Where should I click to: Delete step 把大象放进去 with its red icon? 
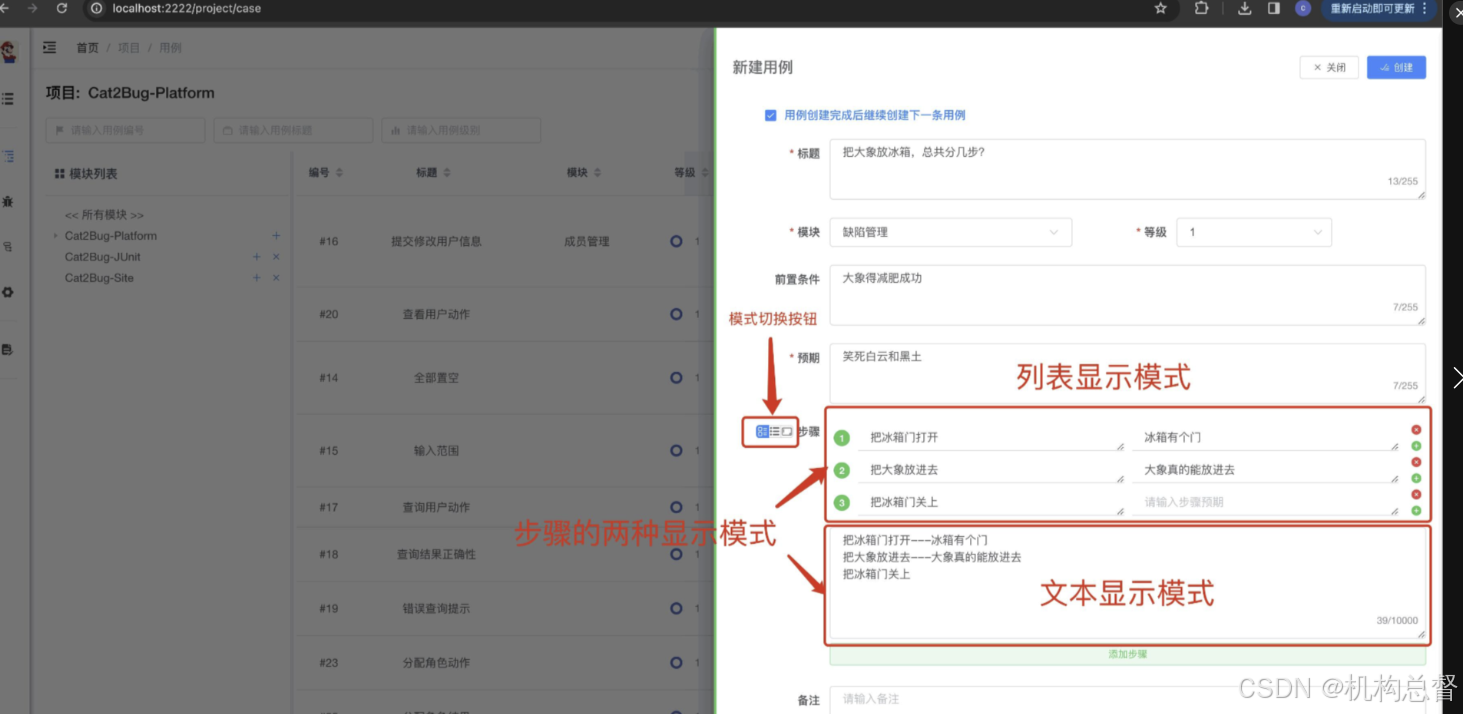coord(1416,462)
